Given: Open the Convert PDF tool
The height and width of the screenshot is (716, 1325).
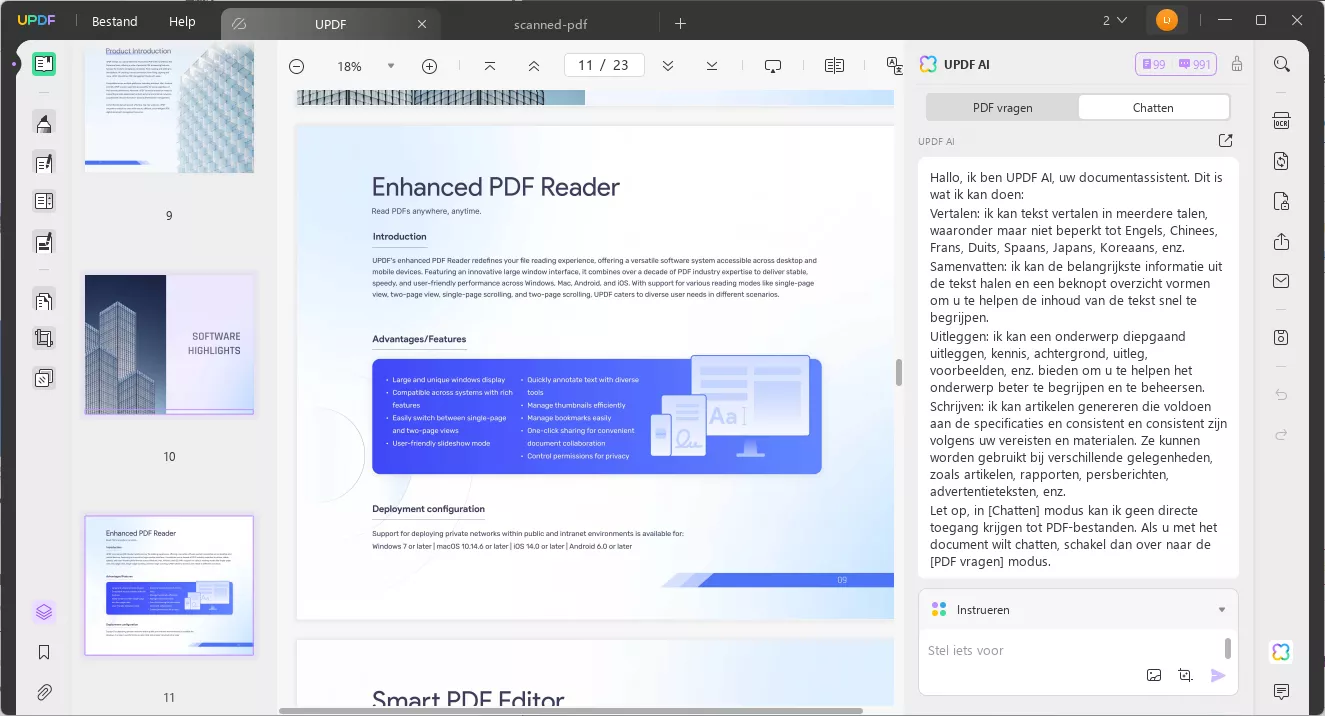Looking at the screenshot, I should (1282, 161).
